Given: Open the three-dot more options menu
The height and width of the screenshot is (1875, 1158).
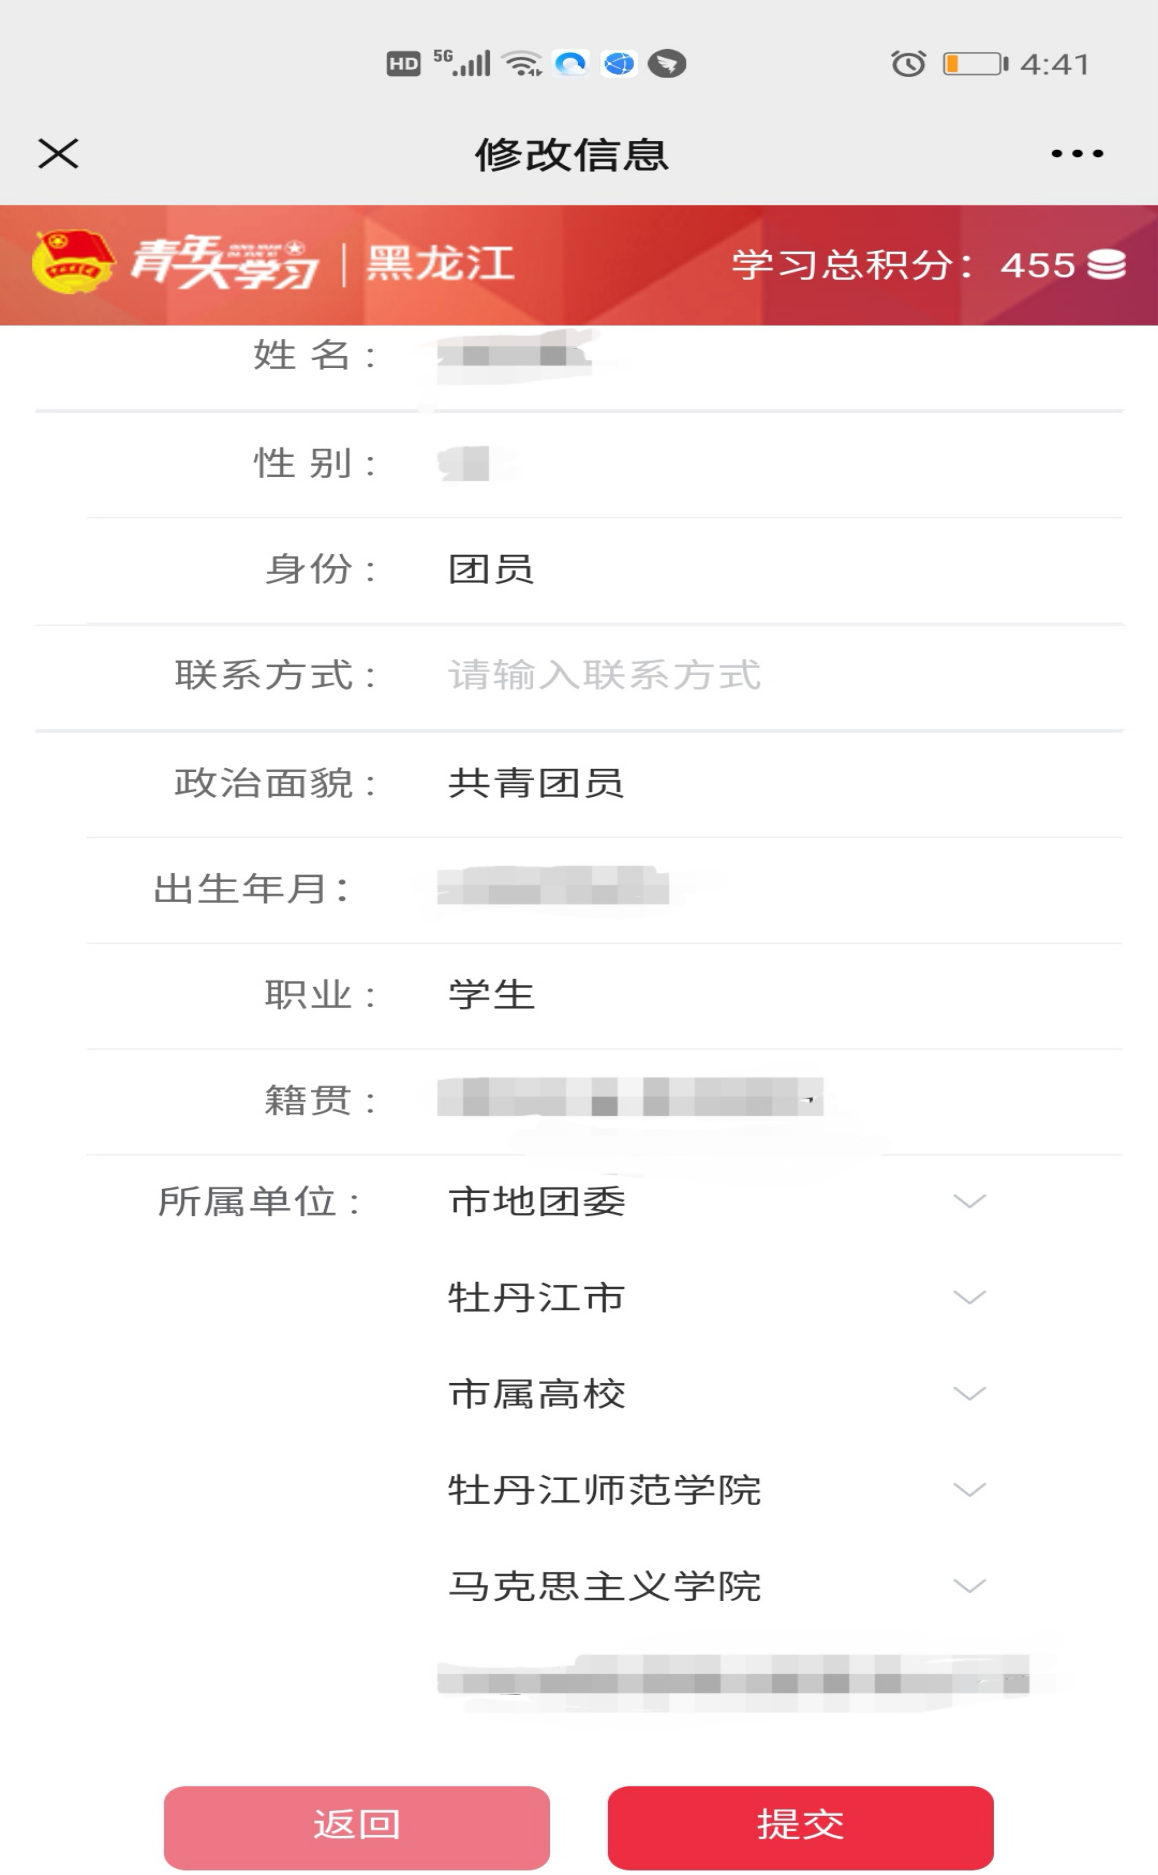Looking at the screenshot, I should pyautogui.click(x=1077, y=154).
